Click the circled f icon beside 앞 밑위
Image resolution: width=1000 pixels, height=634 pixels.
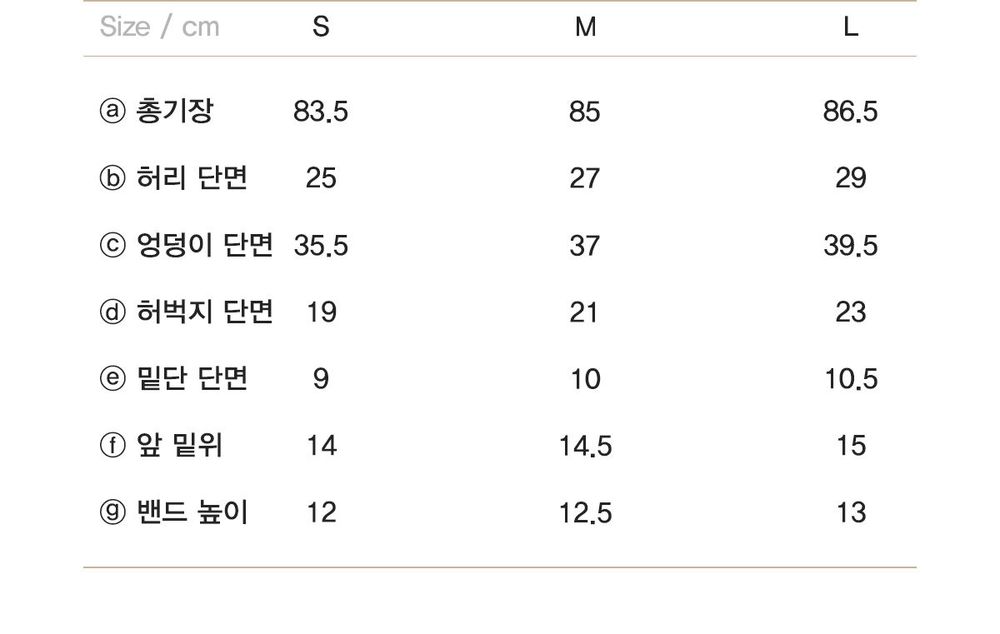coord(113,445)
